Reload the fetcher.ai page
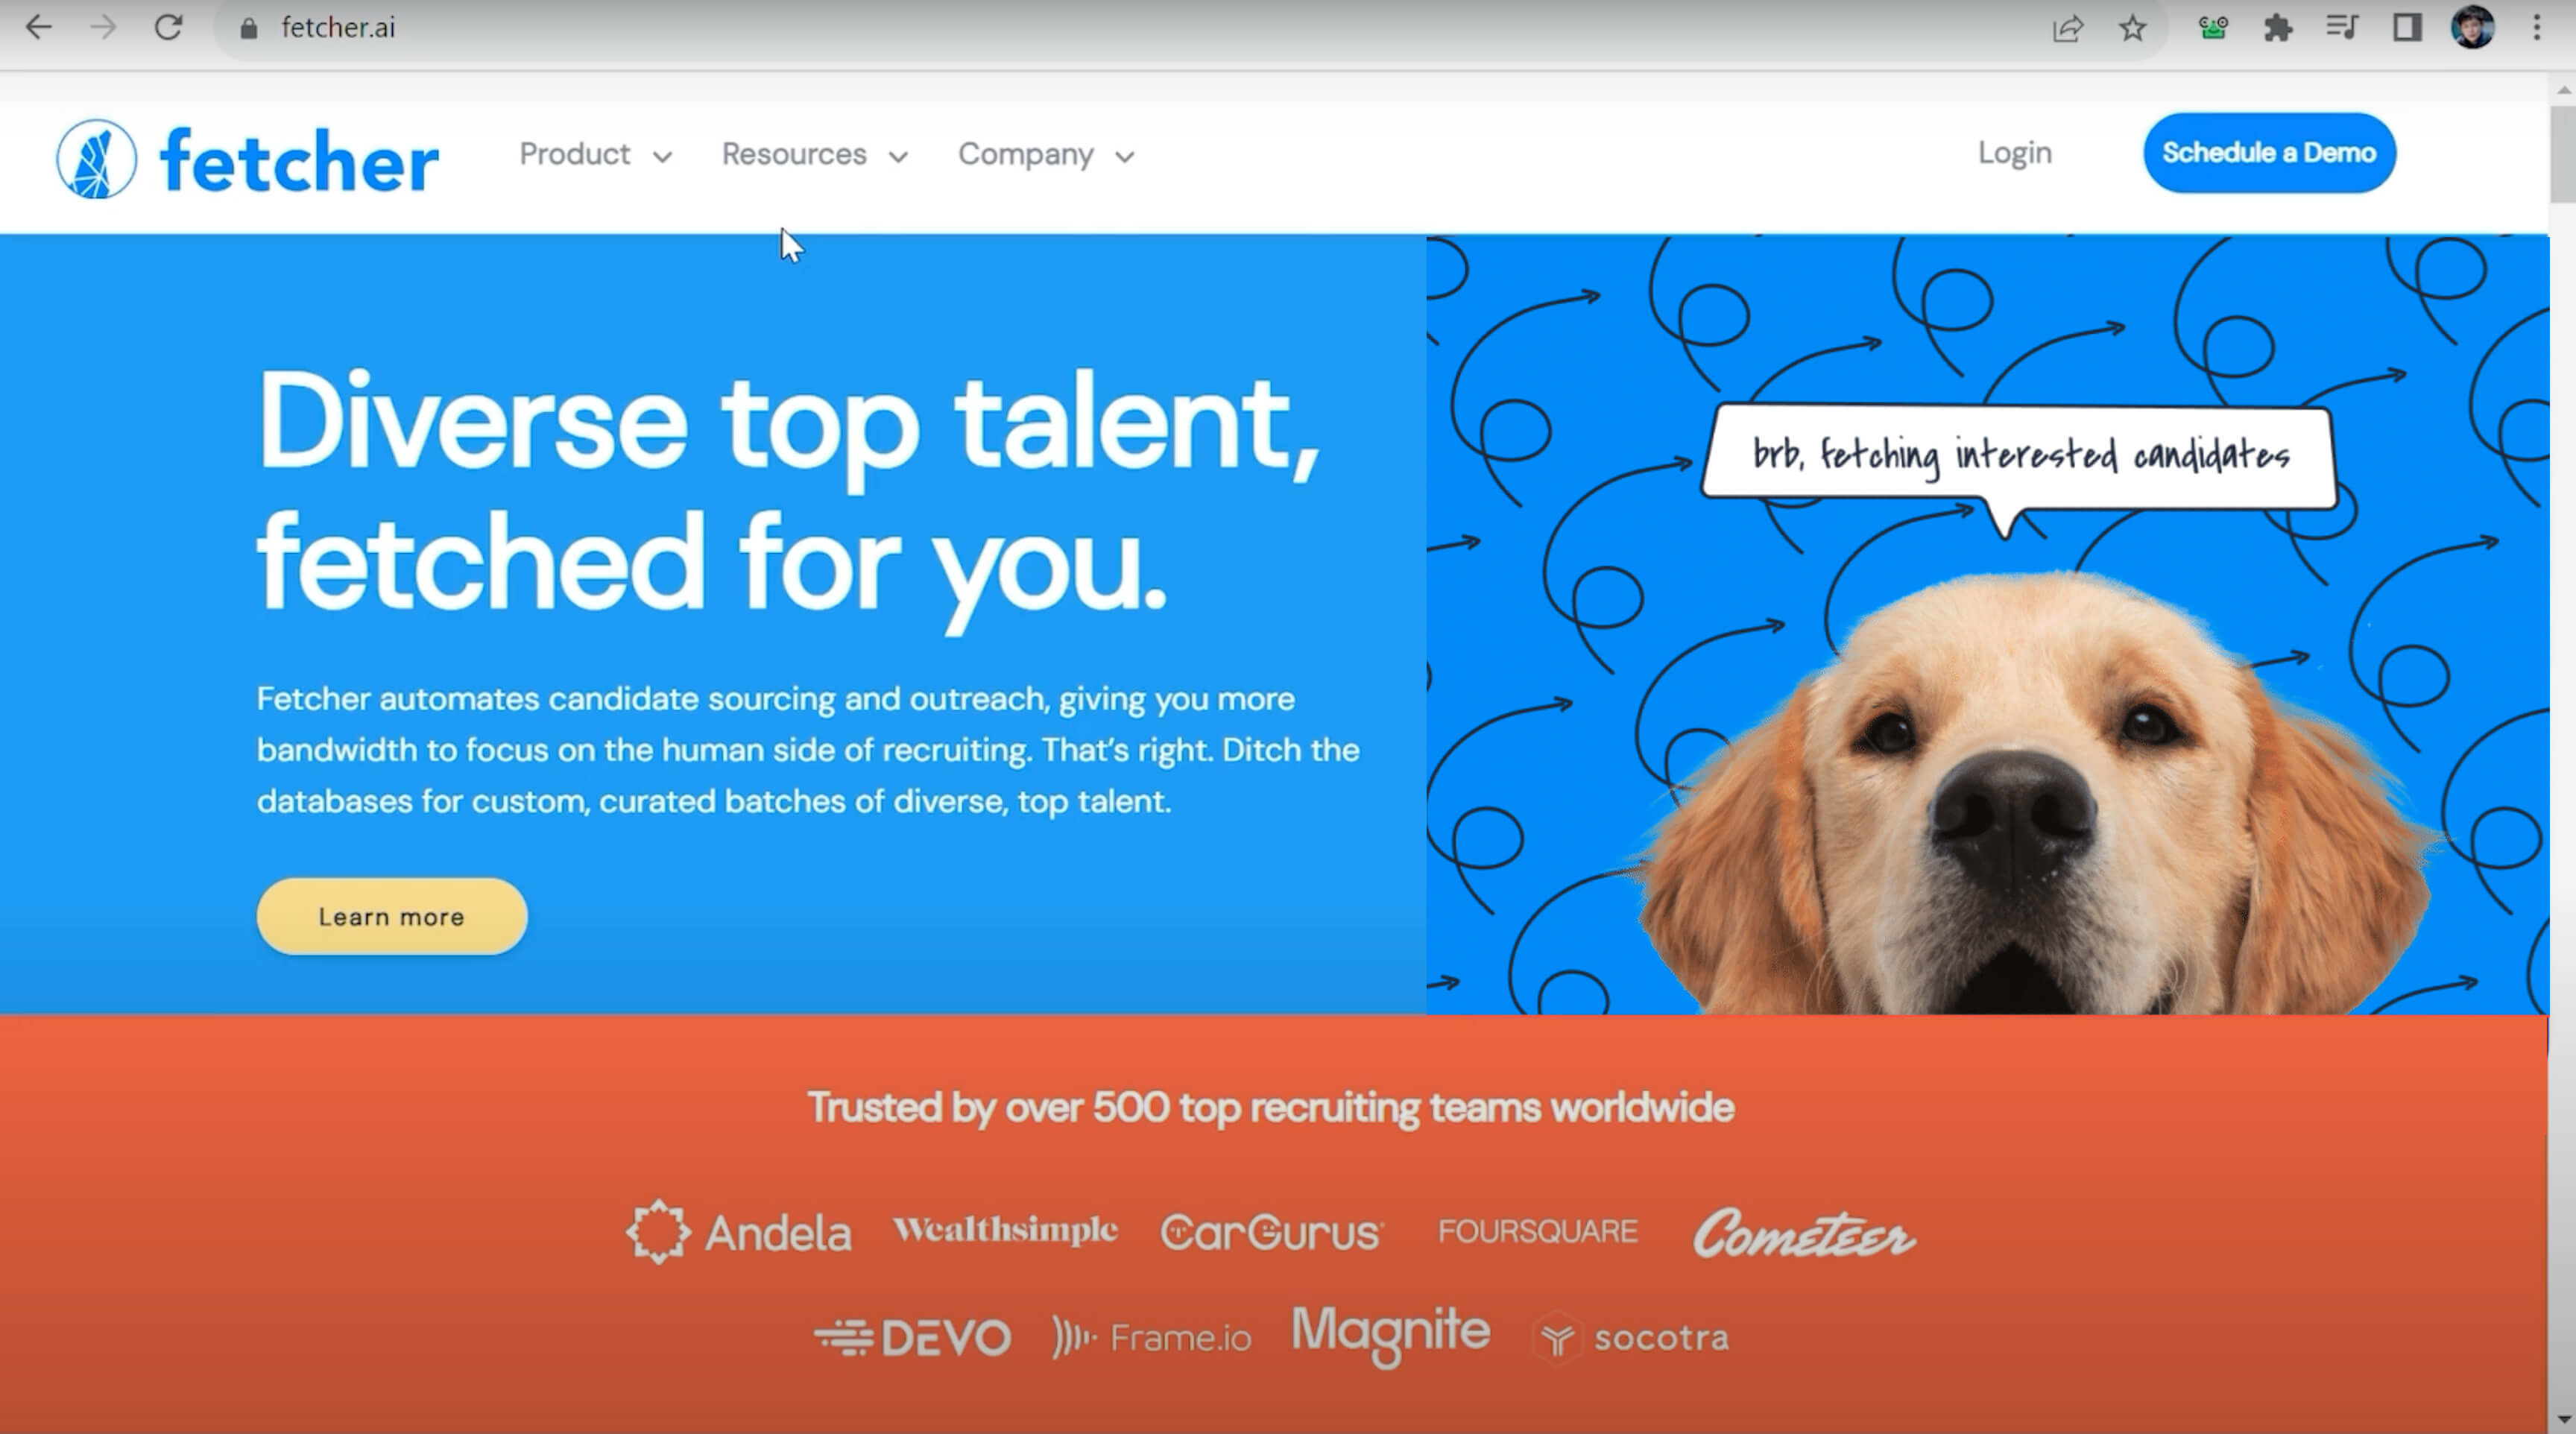Screen dimensions: 2576x1434 click(168, 27)
